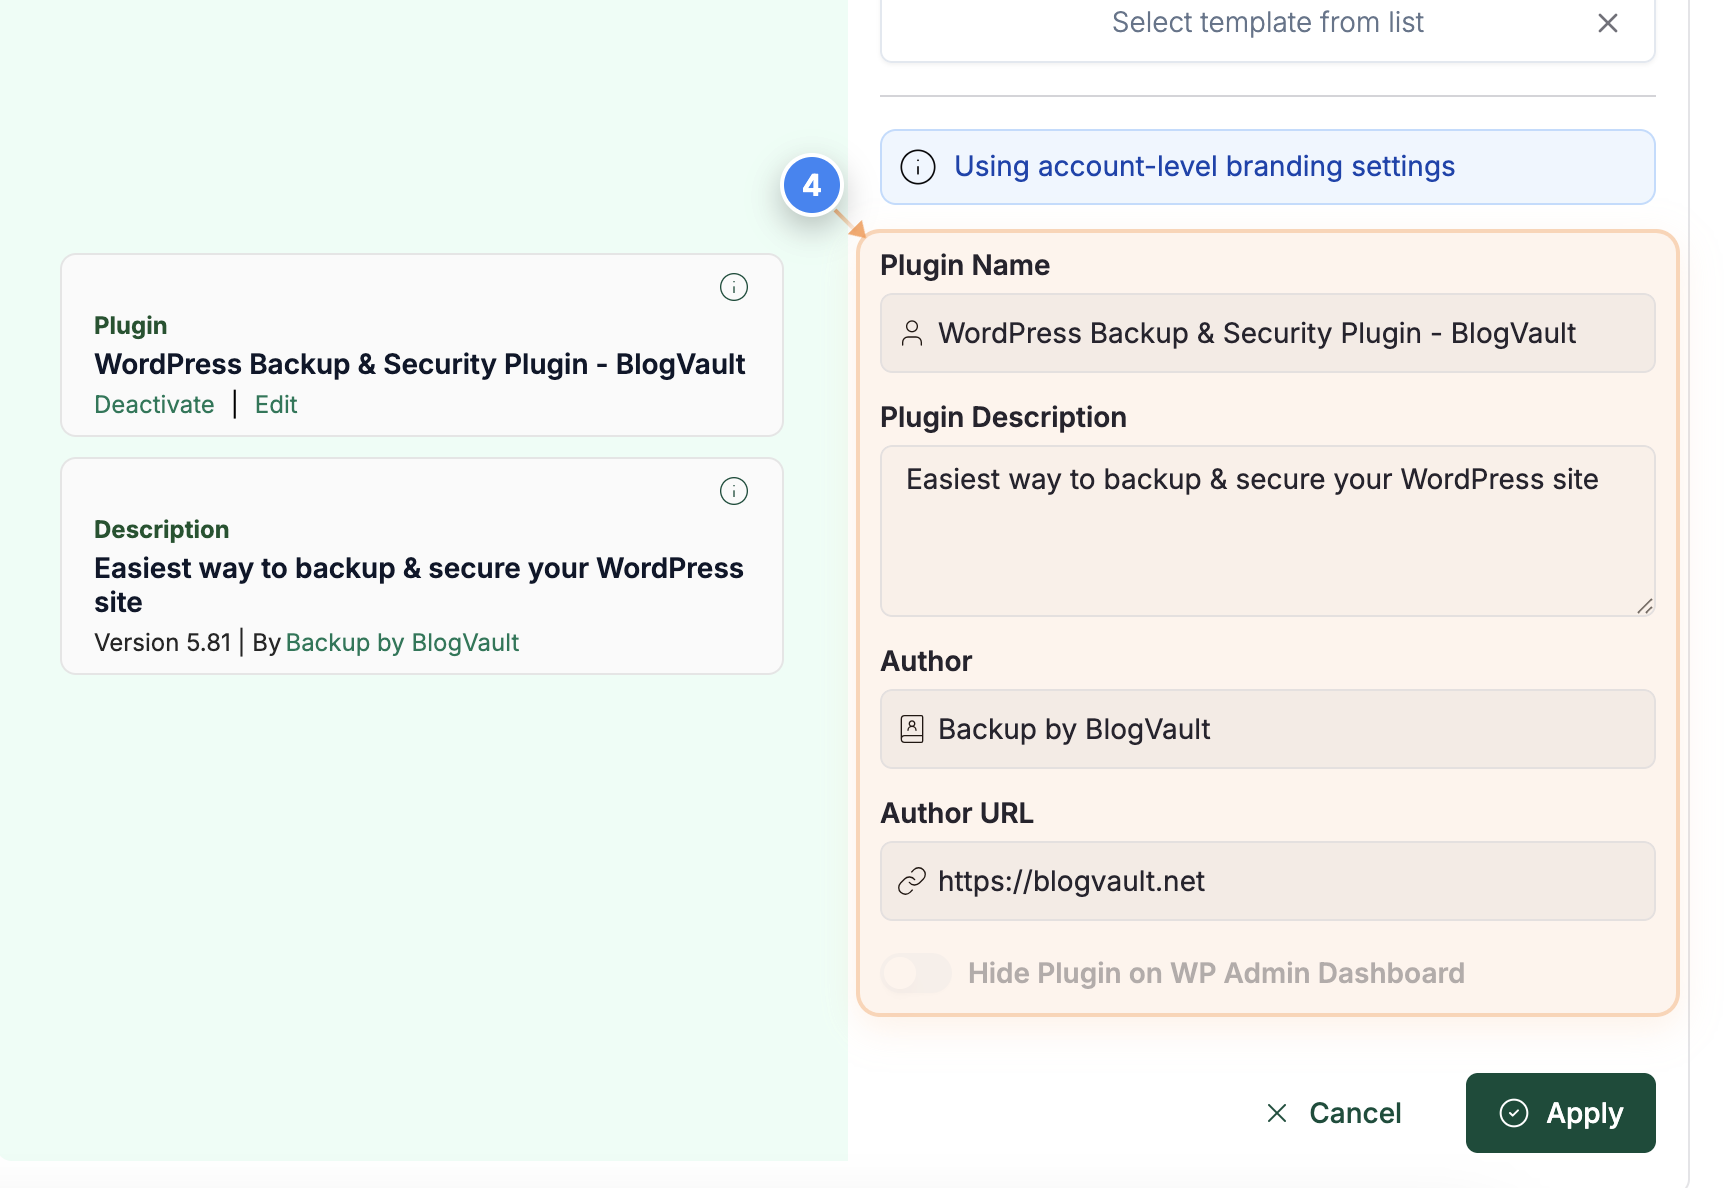Click the person icon in Plugin Name field
1736x1188 pixels.
click(912, 333)
